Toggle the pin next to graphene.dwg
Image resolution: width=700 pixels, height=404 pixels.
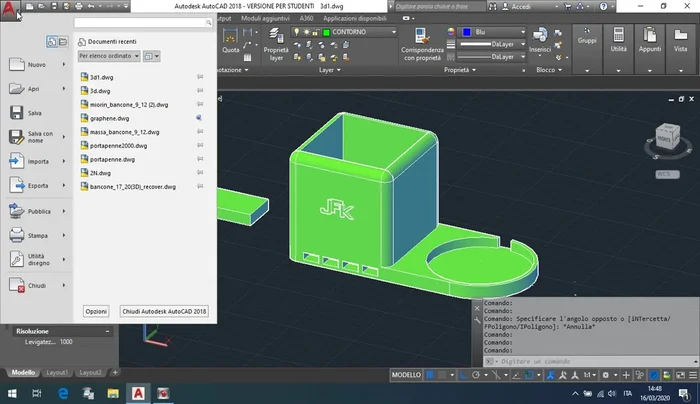[x=200, y=117]
